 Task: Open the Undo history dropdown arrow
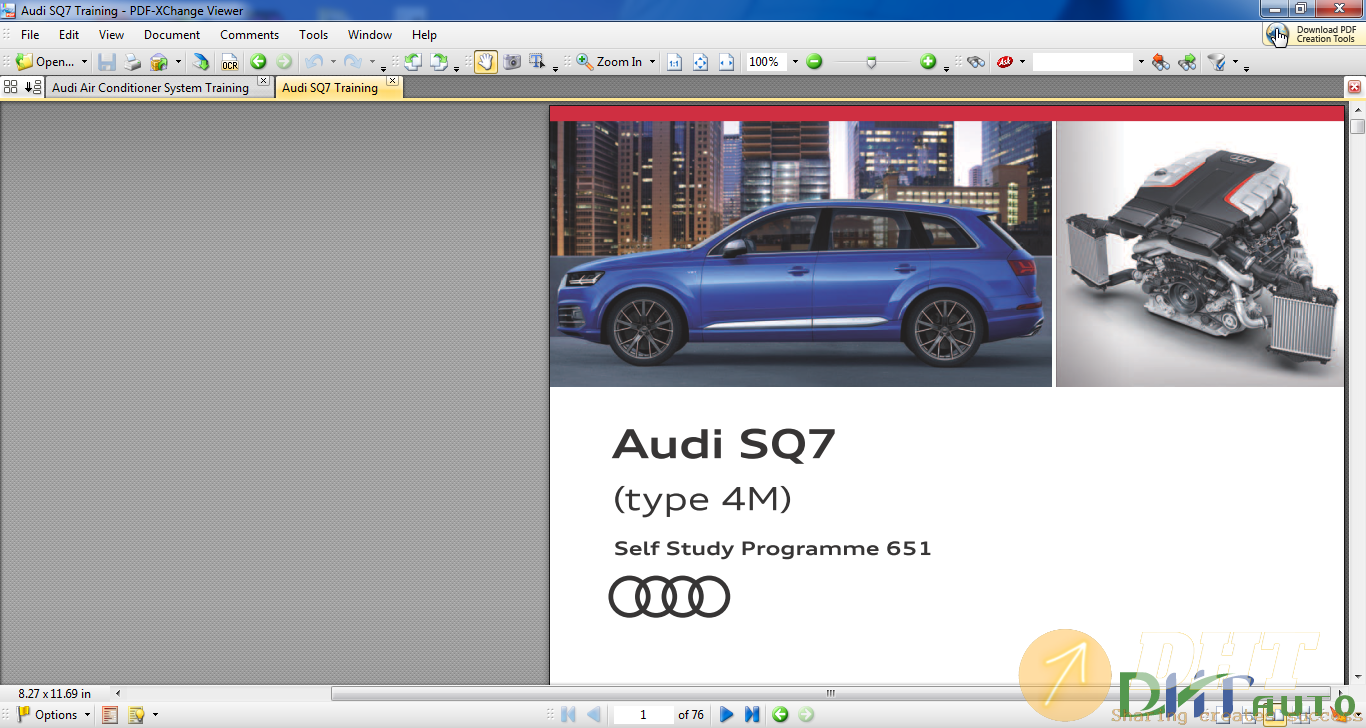333,62
